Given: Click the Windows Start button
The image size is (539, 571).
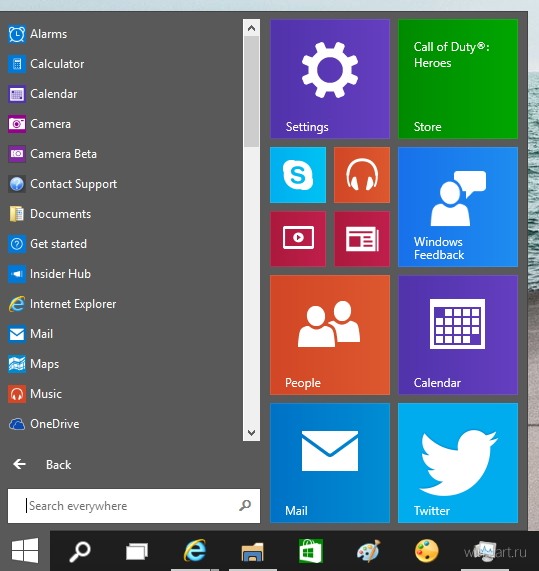Looking at the screenshot, I should (x=25, y=551).
